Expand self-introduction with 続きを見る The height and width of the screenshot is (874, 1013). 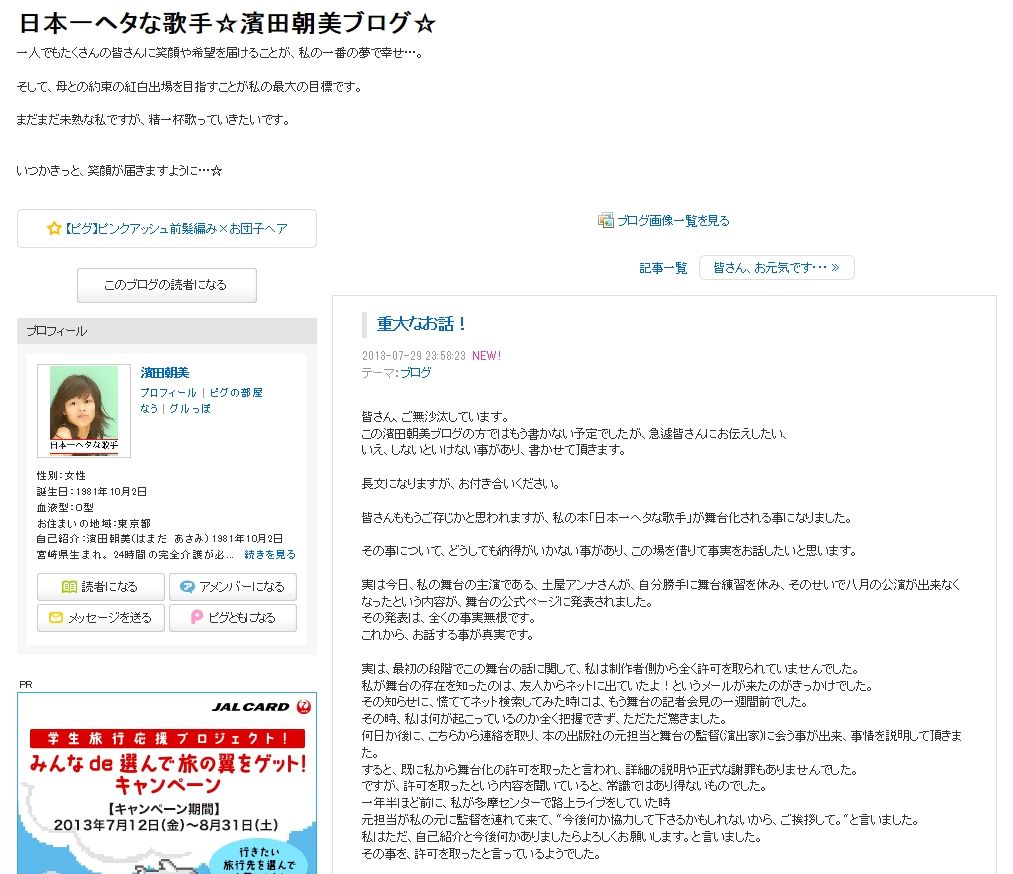270,554
